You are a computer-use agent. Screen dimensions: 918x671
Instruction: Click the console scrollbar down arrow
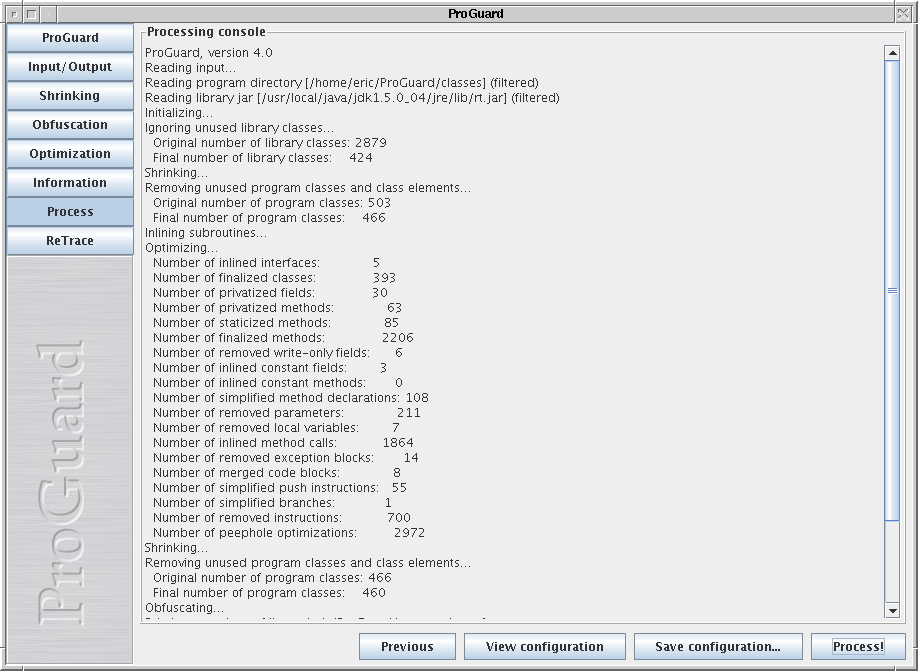click(x=892, y=610)
